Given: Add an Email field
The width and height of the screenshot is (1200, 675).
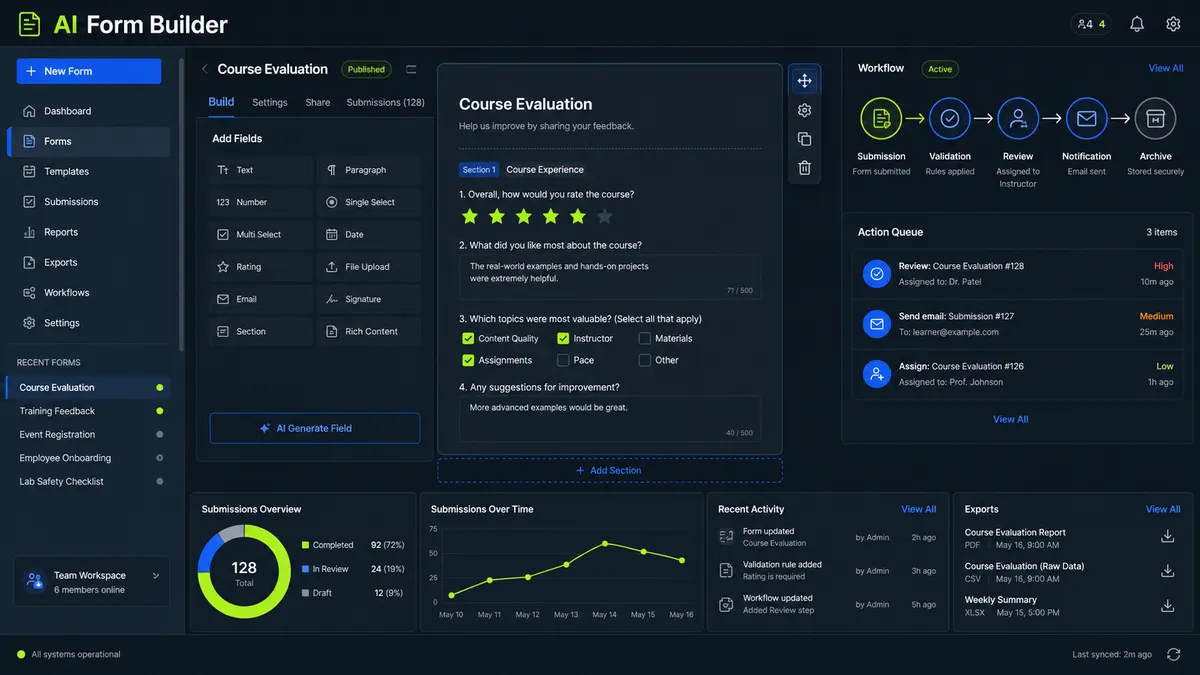Looking at the screenshot, I should pyautogui.click(x=260, y=299).
